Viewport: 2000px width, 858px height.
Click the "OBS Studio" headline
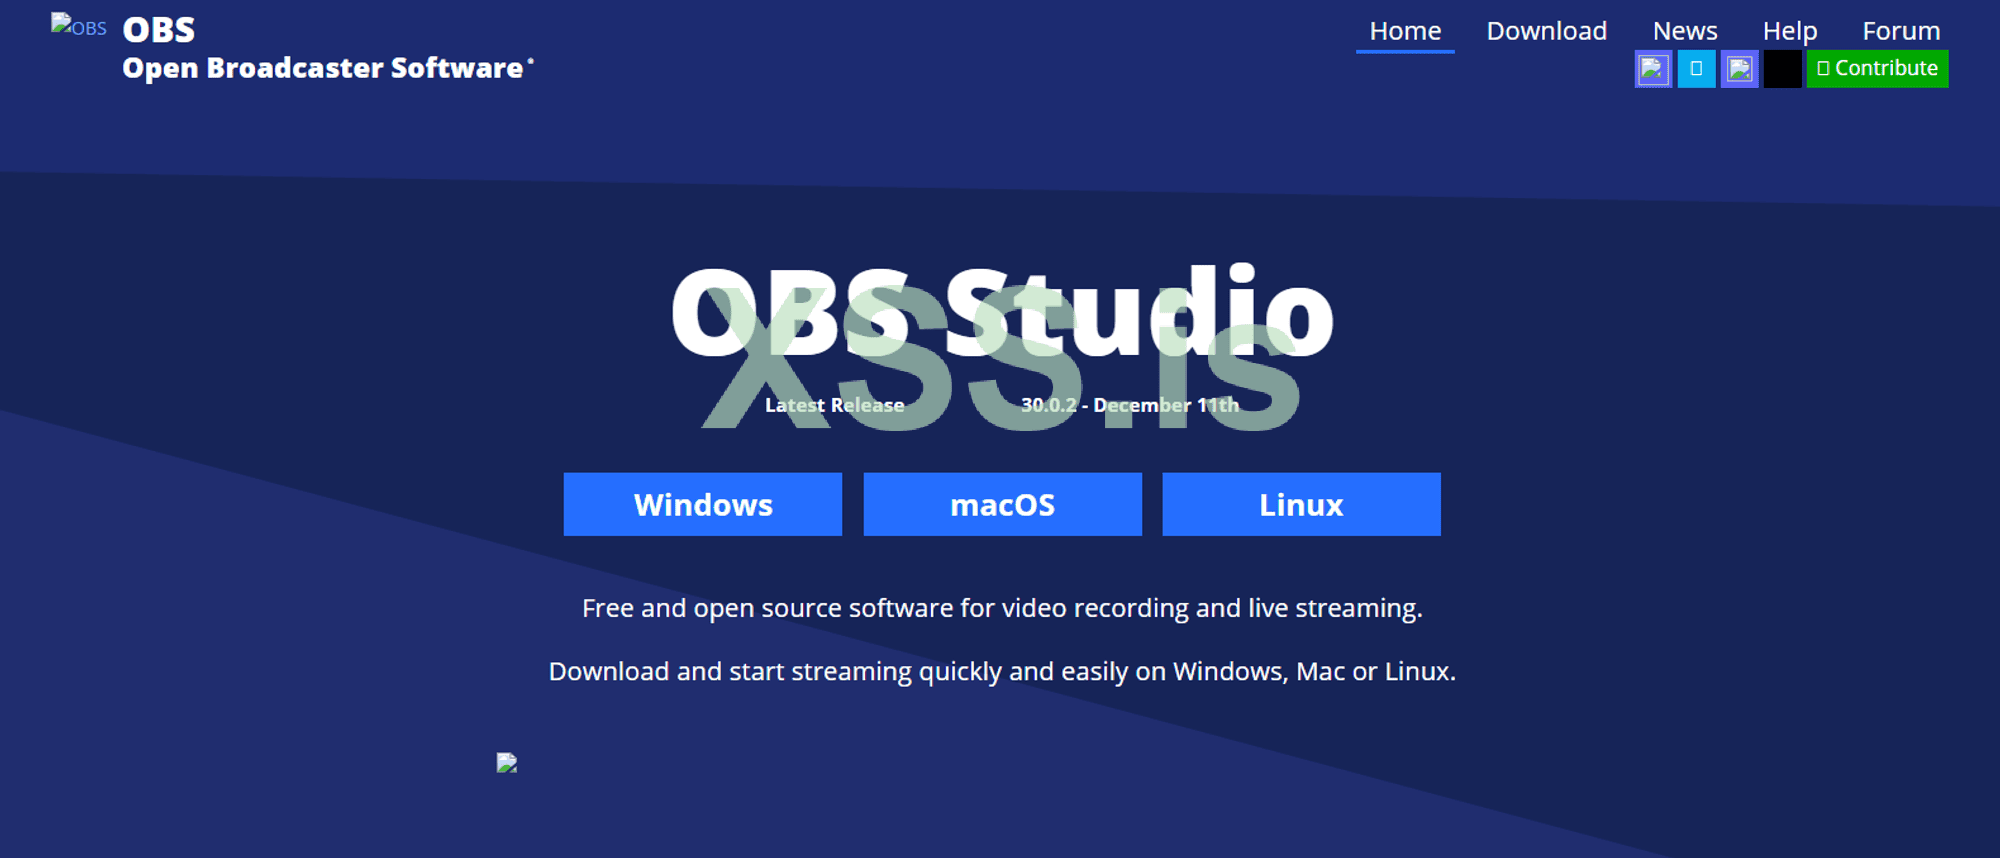[1002, 312]
